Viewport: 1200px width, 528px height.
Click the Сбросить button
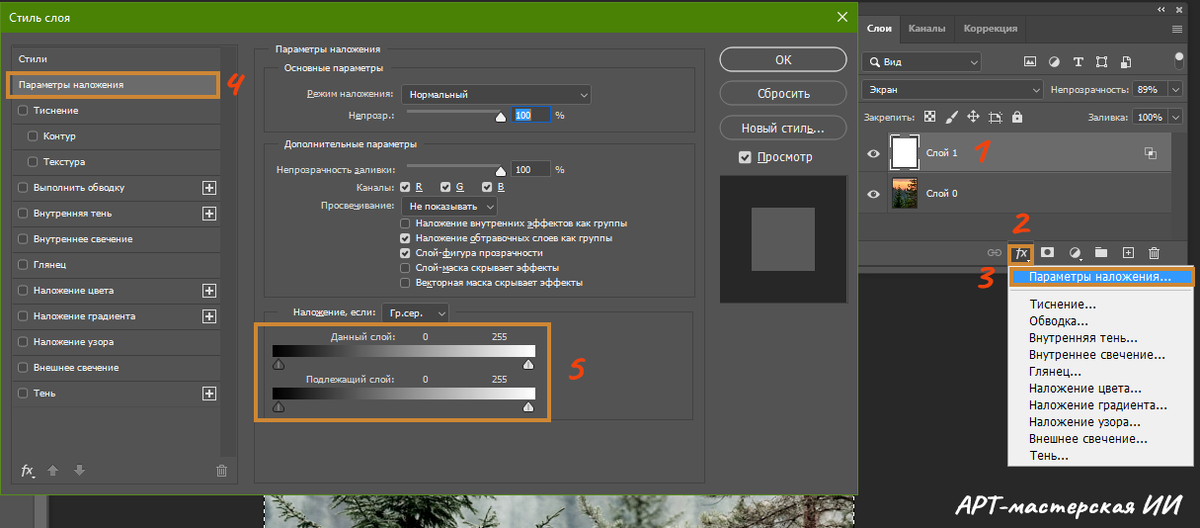tap(783, 94)
